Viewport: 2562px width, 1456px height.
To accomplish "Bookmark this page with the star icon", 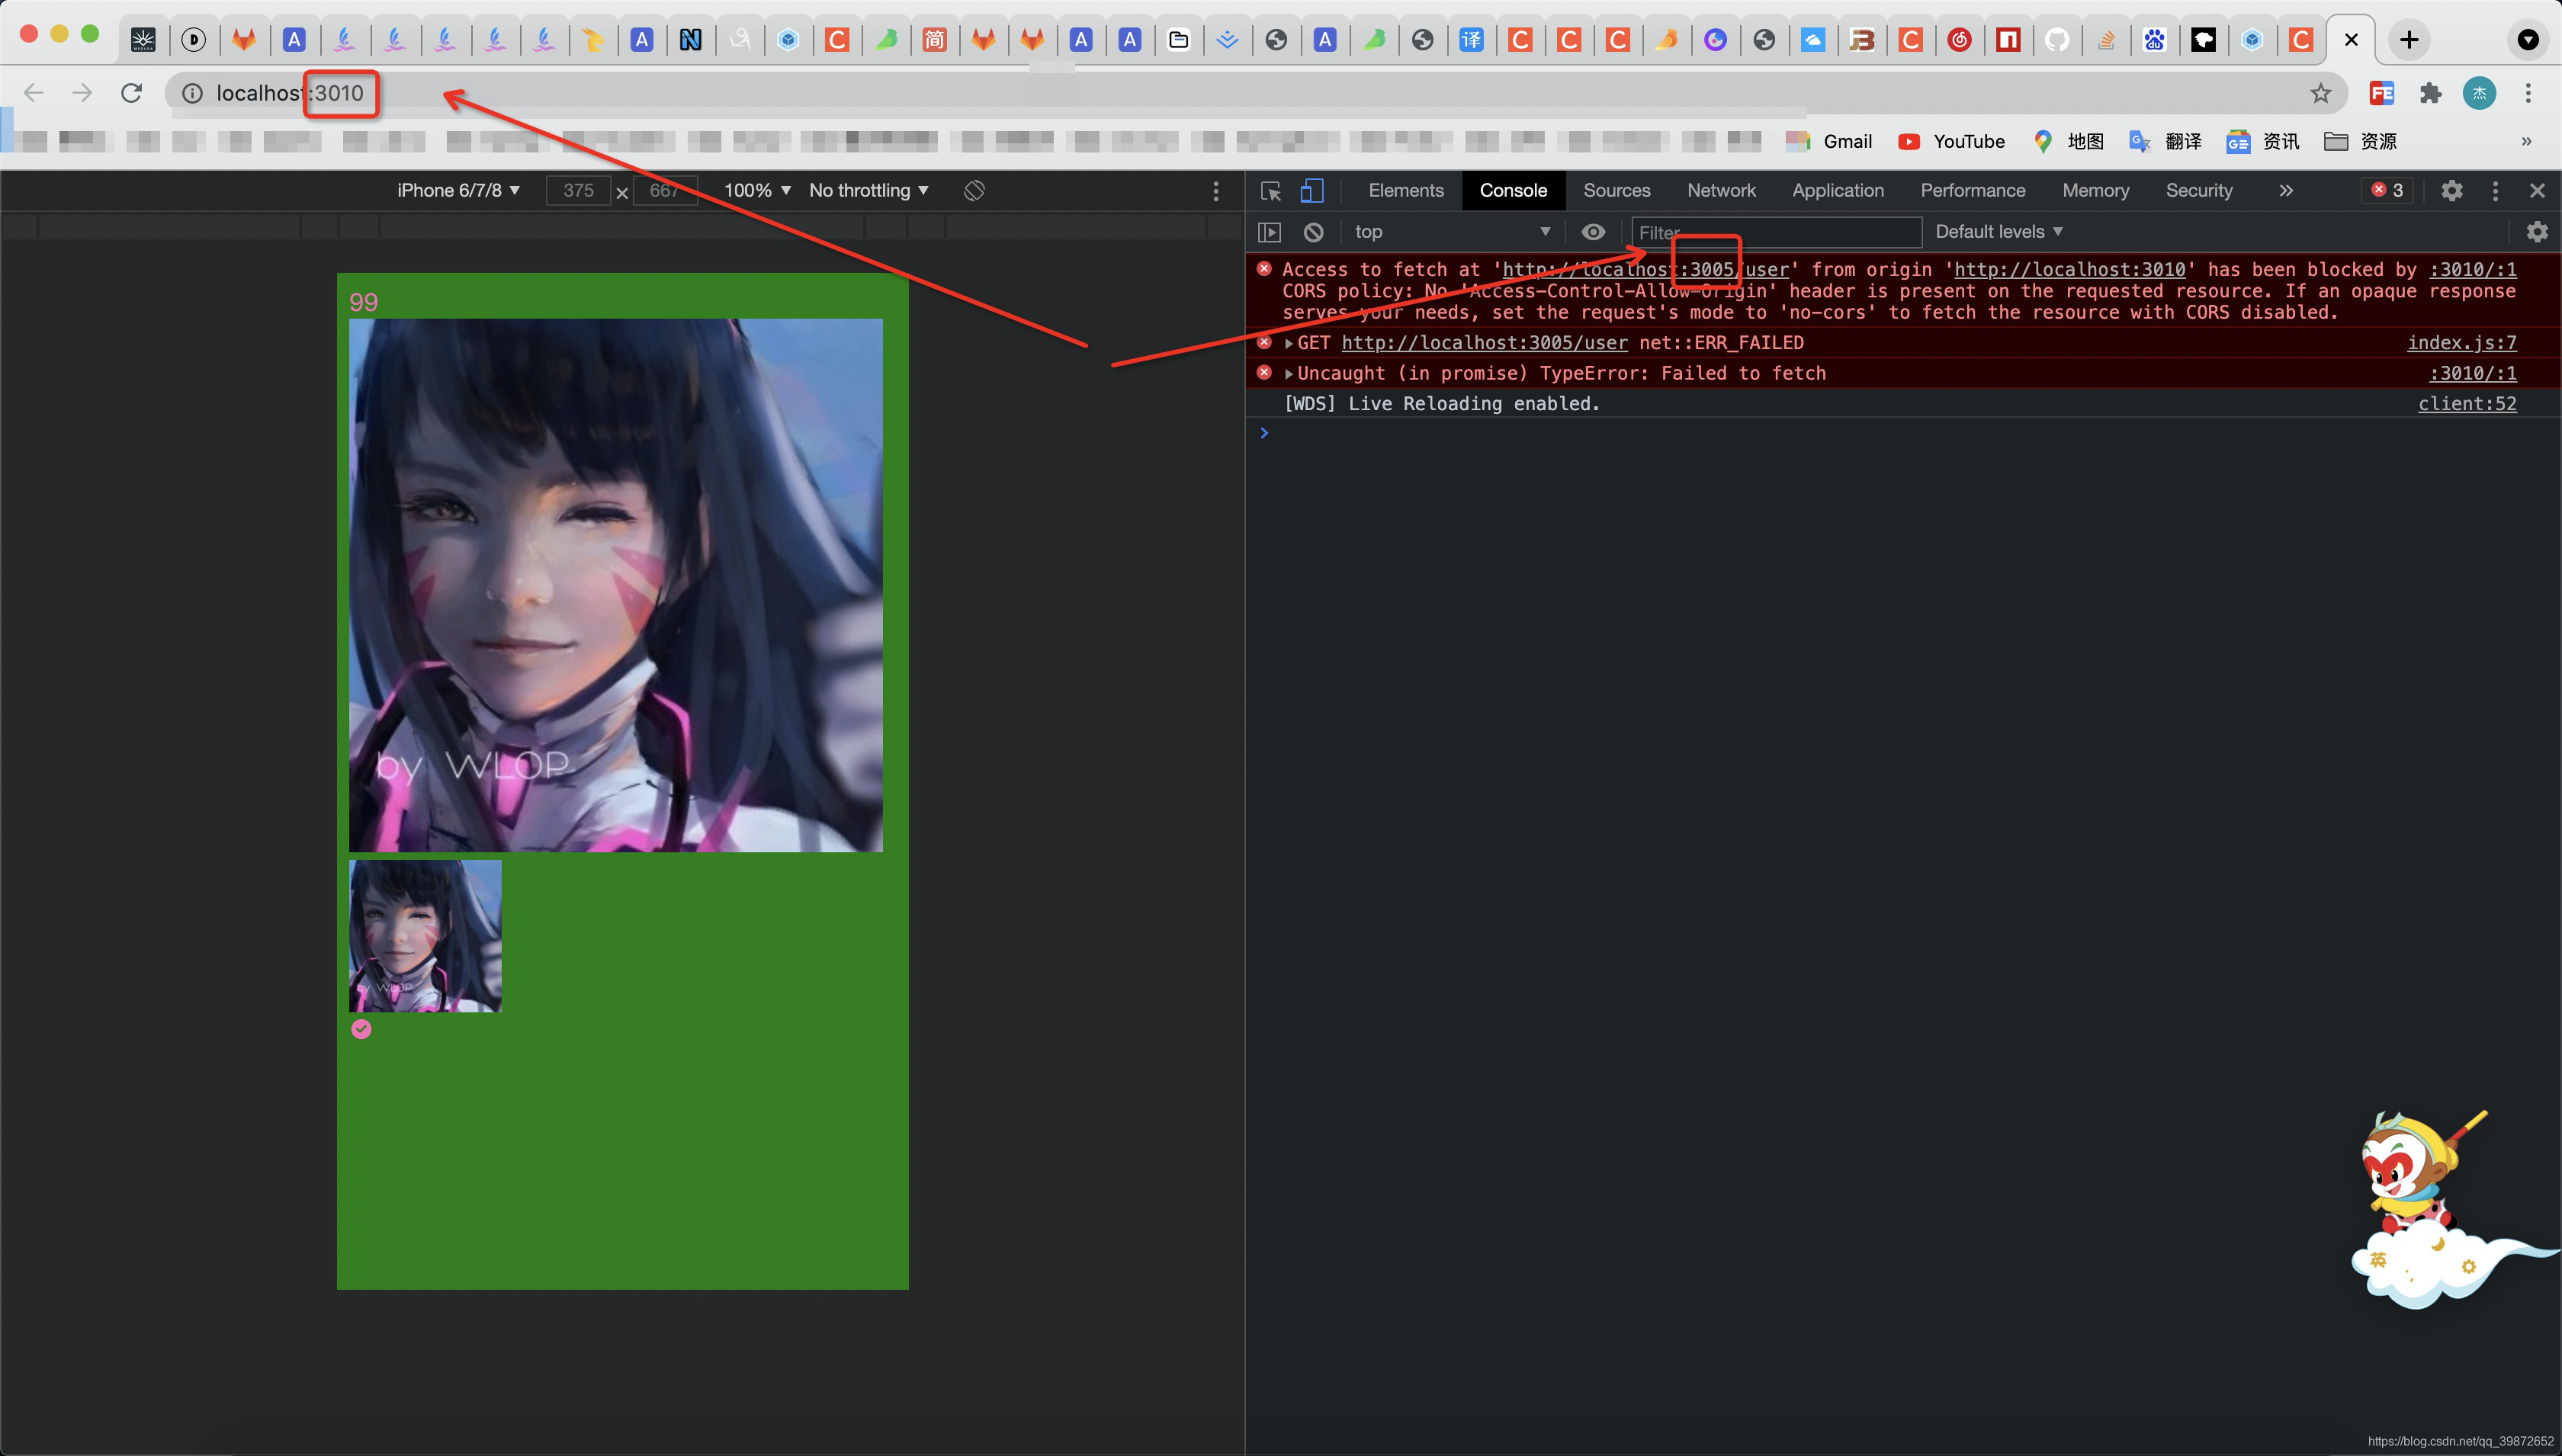I will click(2320, 93).
